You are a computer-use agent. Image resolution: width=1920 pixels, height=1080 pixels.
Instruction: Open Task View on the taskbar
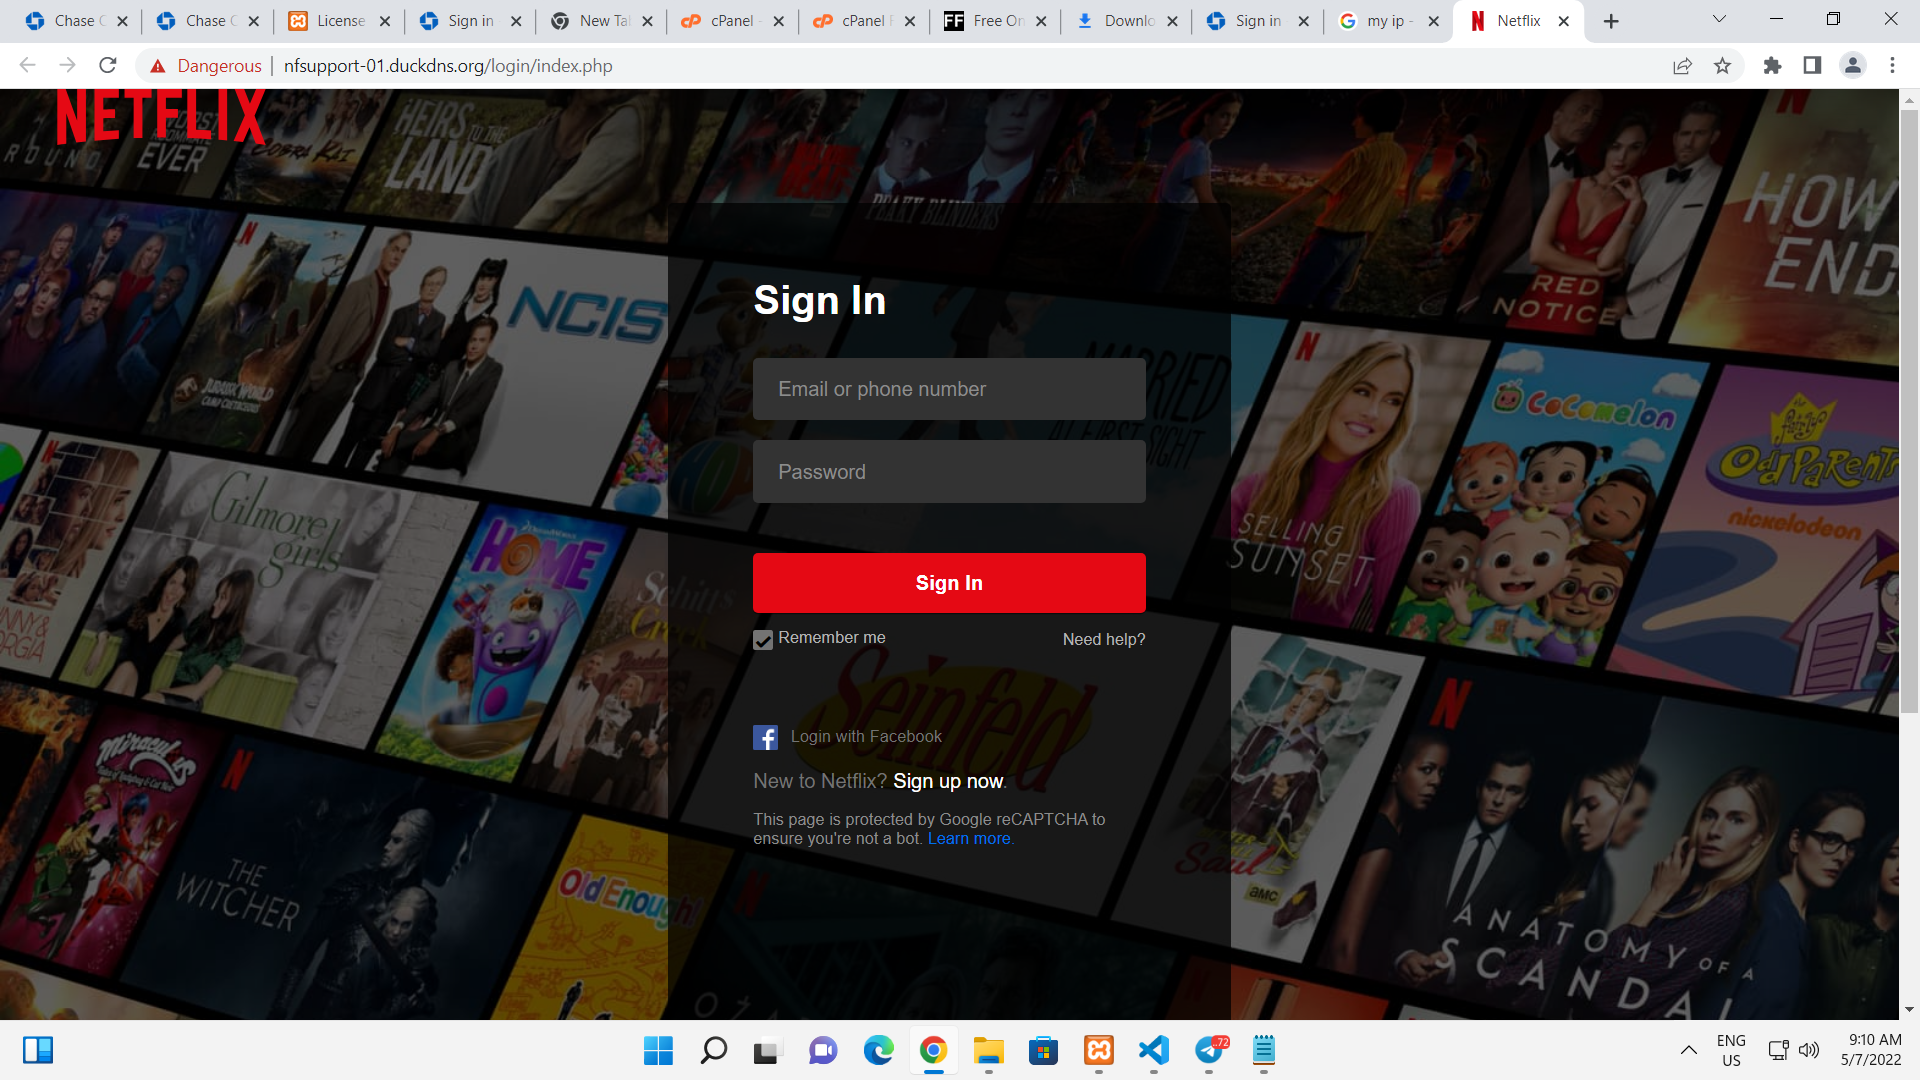click(x=767, y=1051)
